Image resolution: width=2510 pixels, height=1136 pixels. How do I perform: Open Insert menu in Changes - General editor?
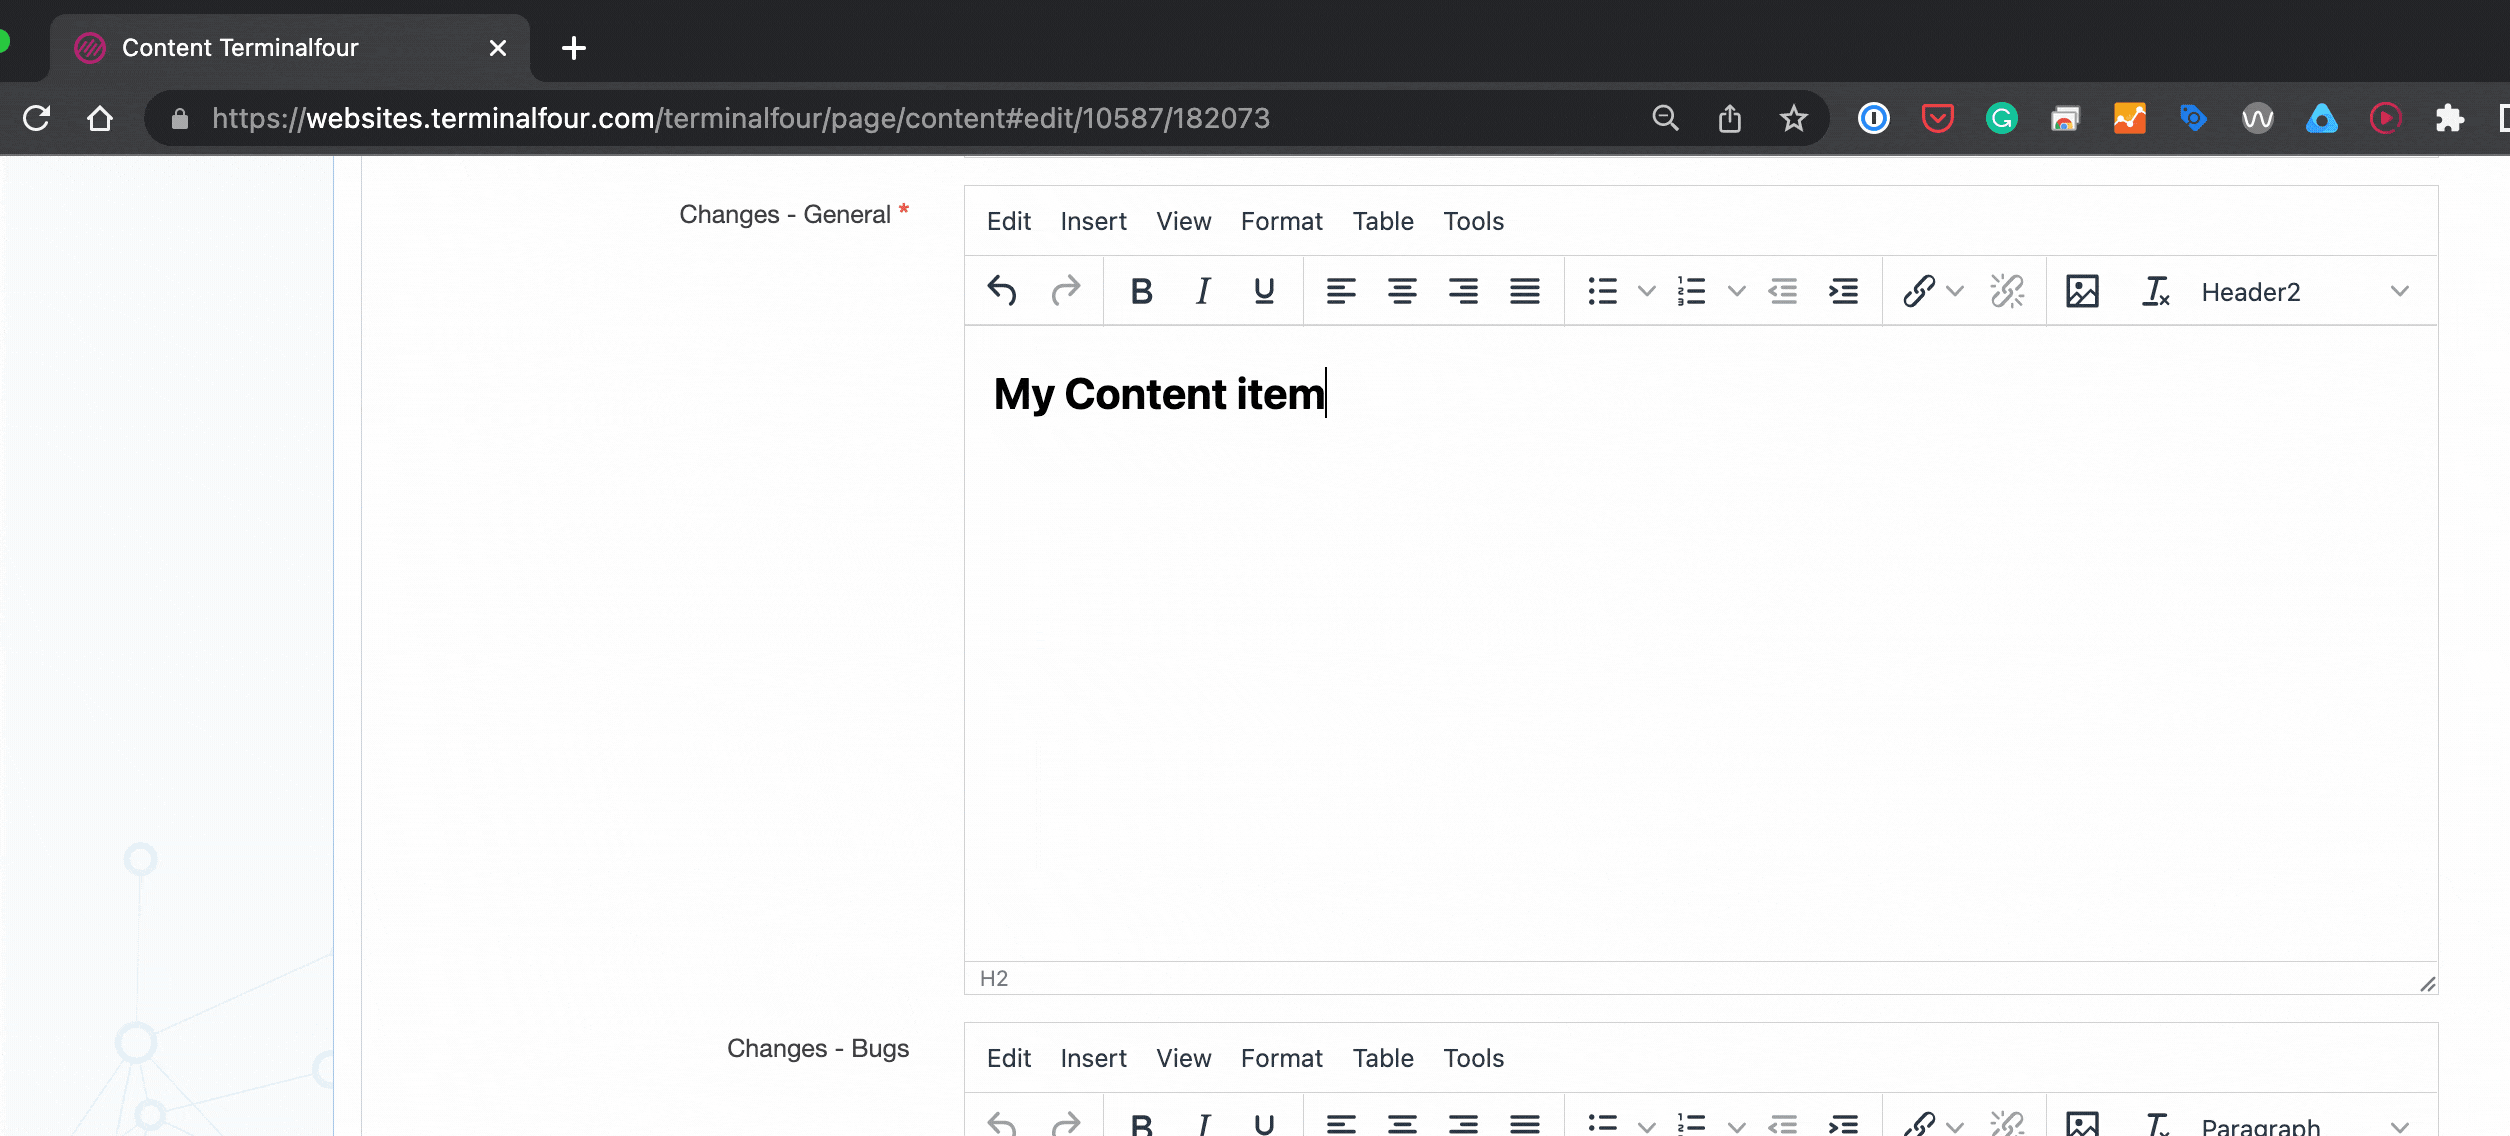click(1093, 221)
